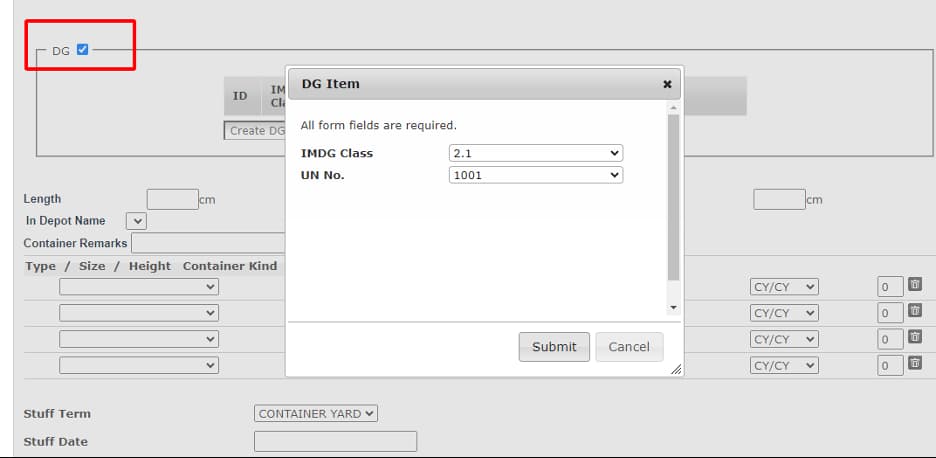This screenshot has width=936, height=458.
Task: Open the UN No. dropdown
Action: [x=536, y=175]
